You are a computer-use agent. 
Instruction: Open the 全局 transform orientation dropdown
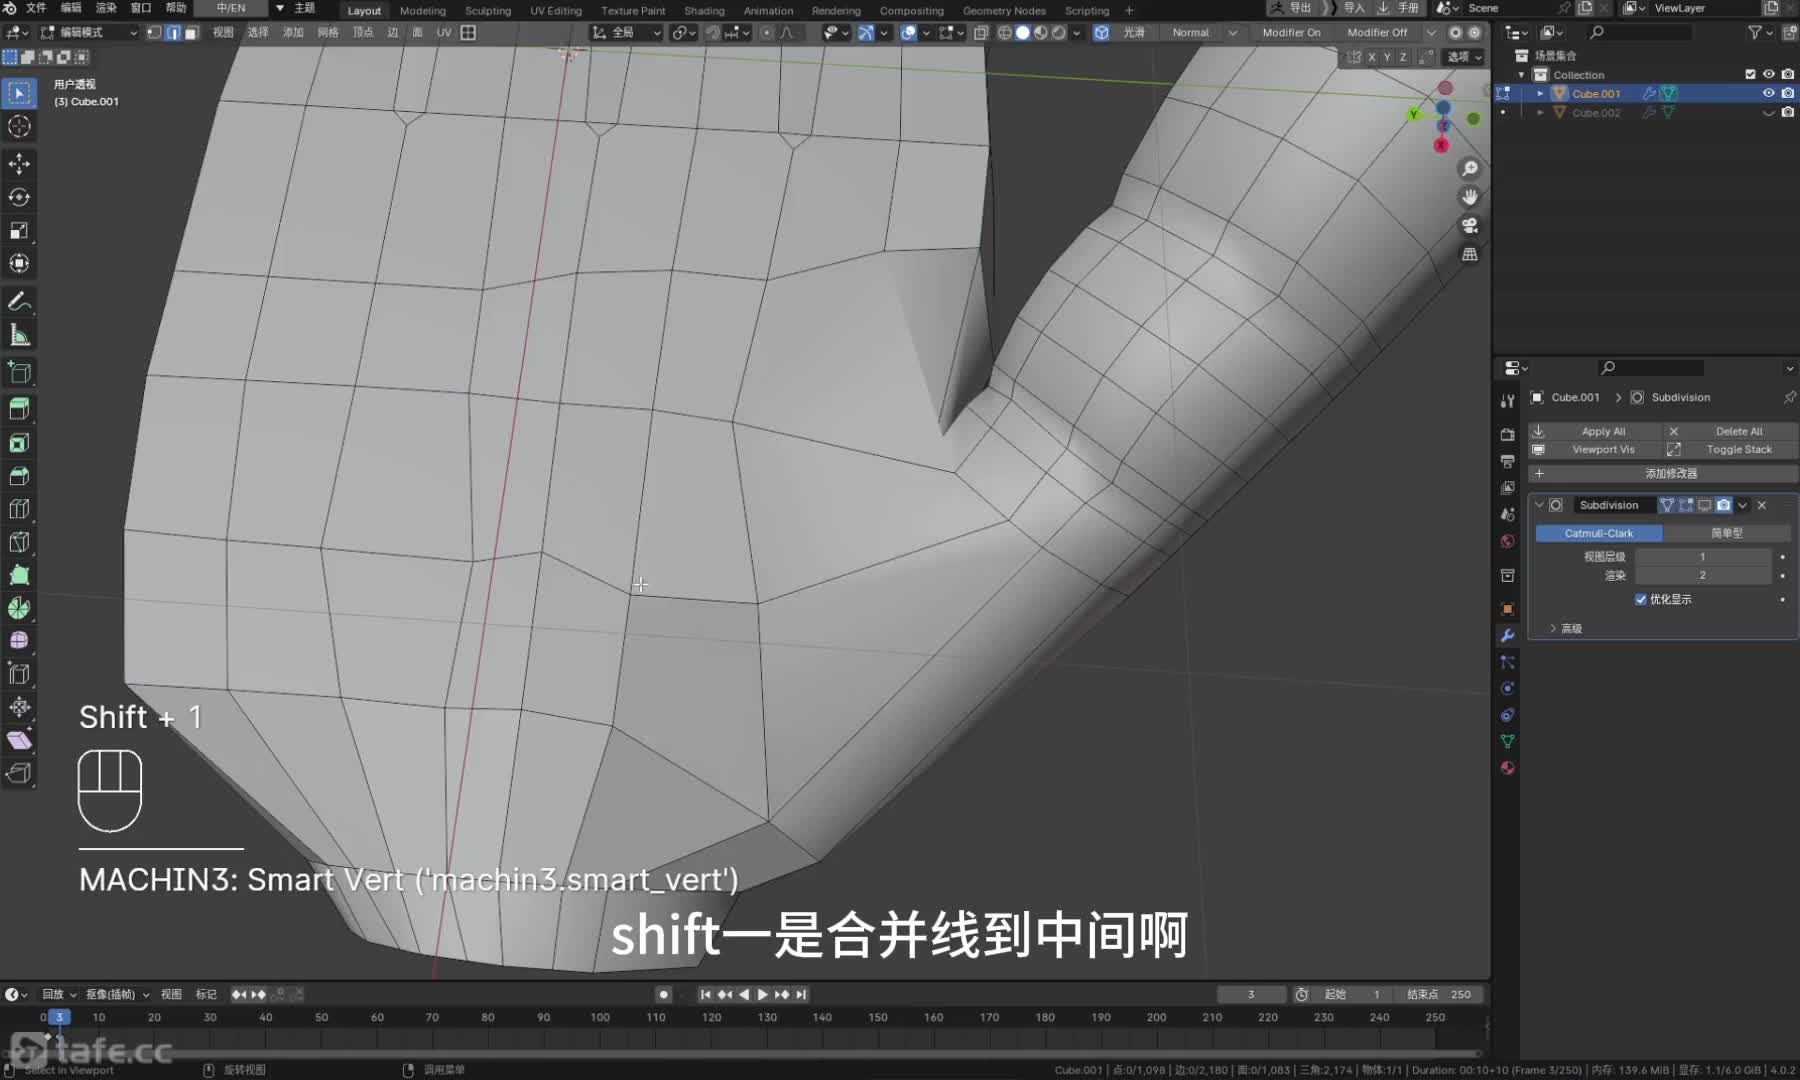coord(627,32)
